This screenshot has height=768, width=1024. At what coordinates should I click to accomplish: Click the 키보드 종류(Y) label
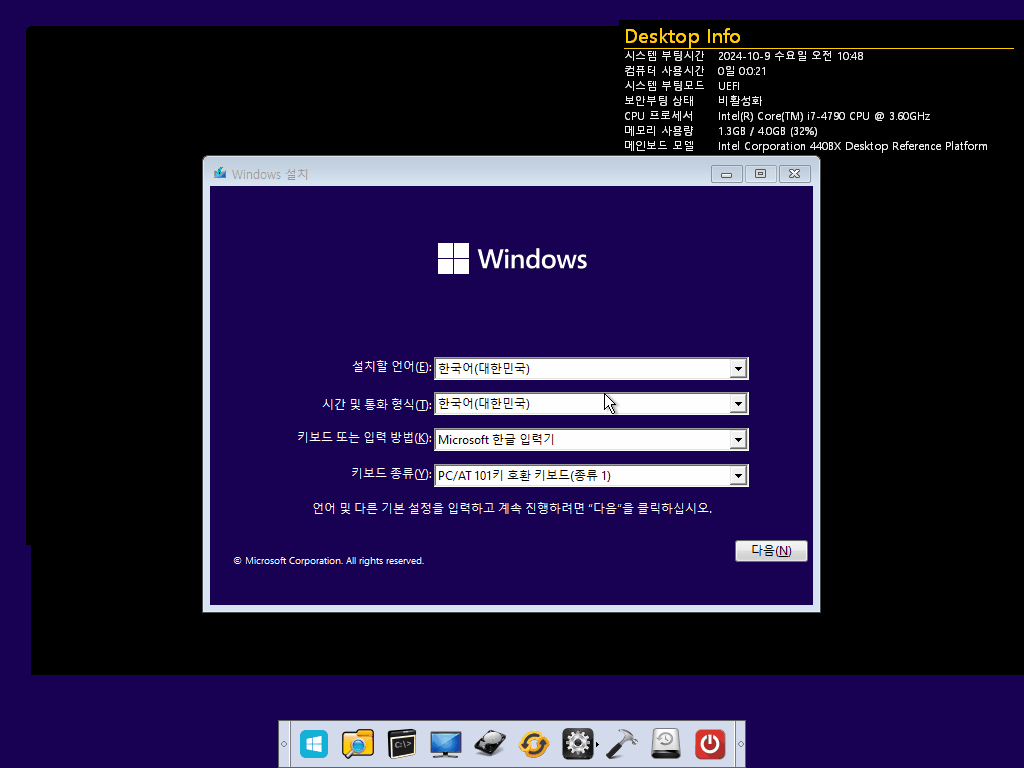(x=391, y=473)
